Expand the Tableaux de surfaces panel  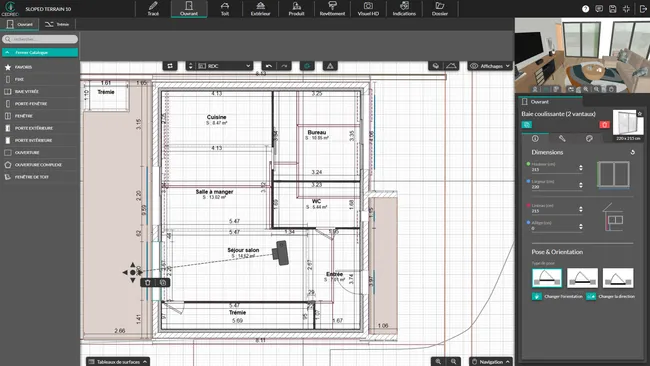click(x=118, y=361)
